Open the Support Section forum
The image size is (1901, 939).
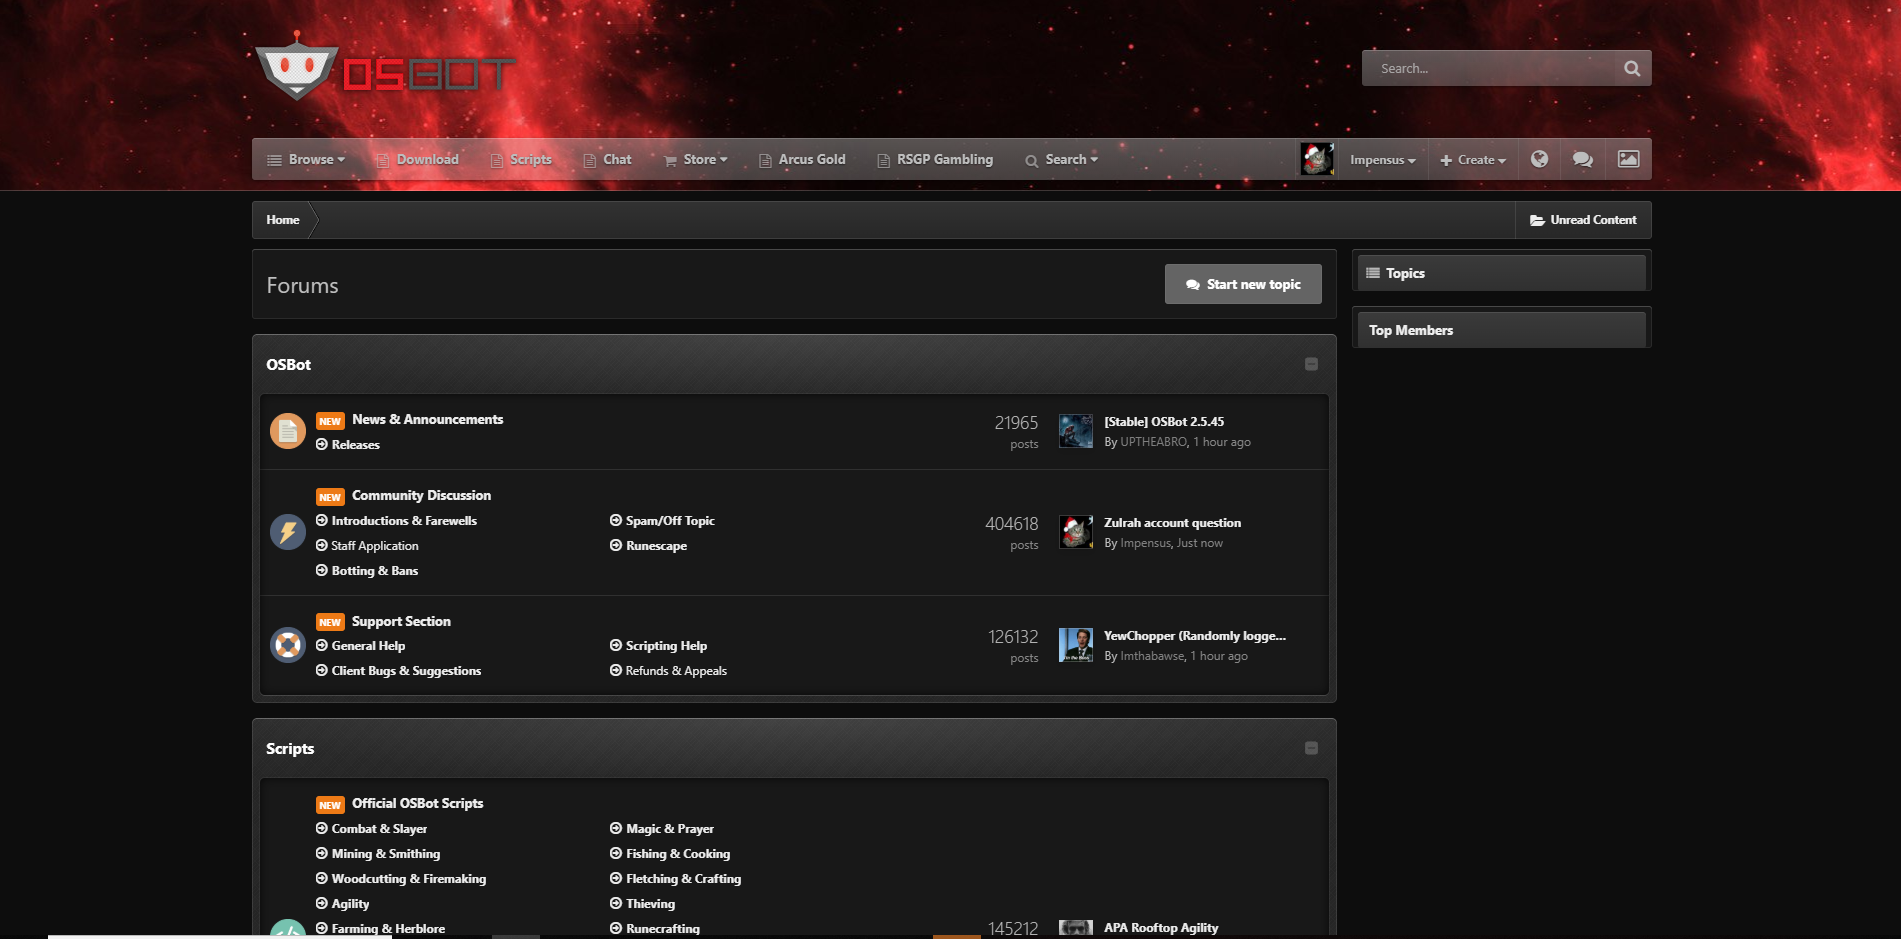(x=401, y=621)
